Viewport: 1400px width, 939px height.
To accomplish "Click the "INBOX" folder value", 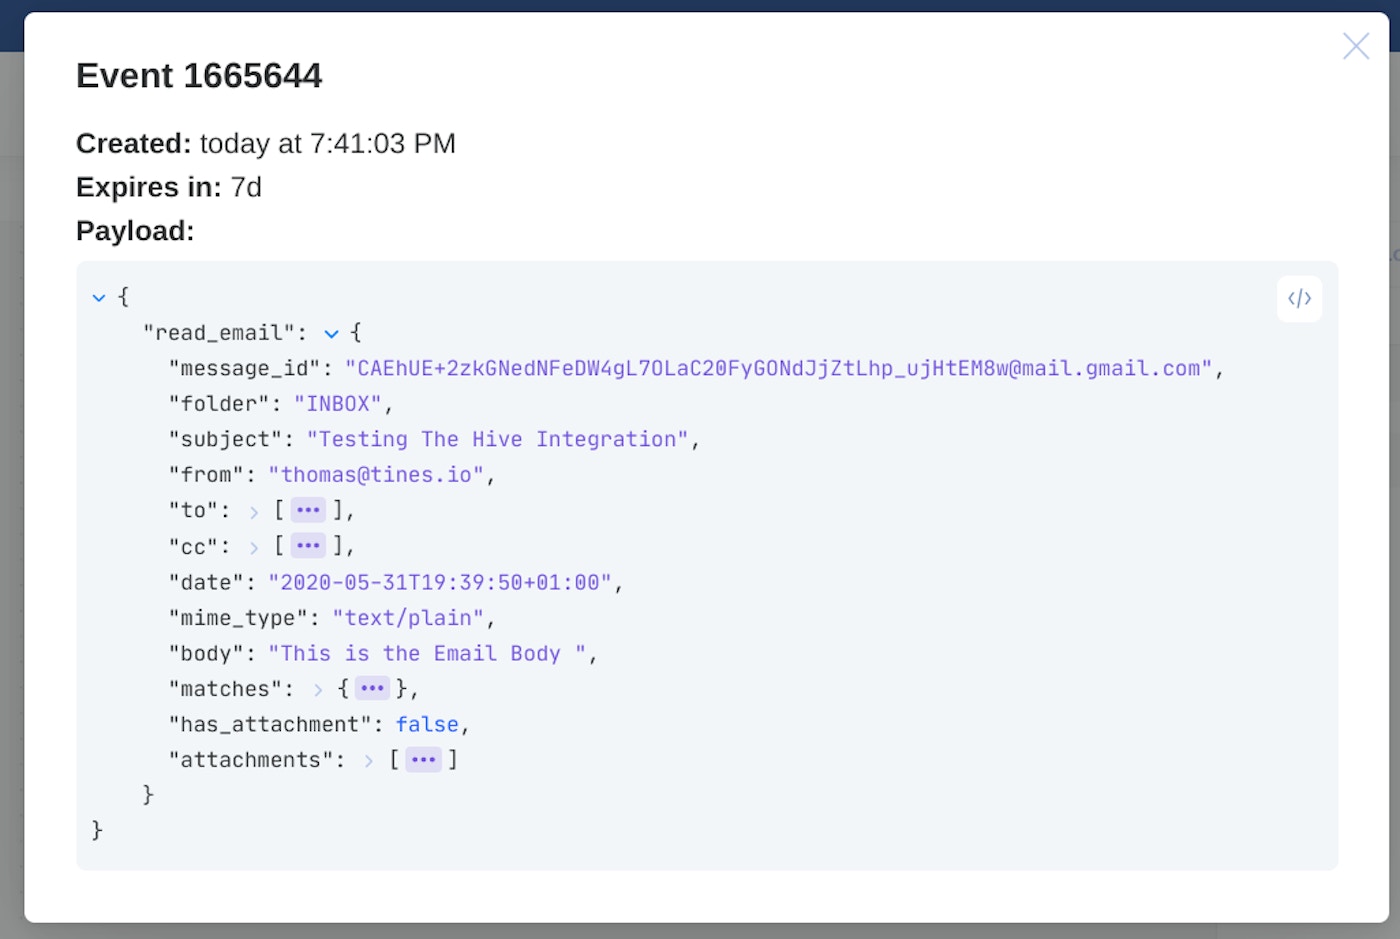I will [x=337, y=404].
